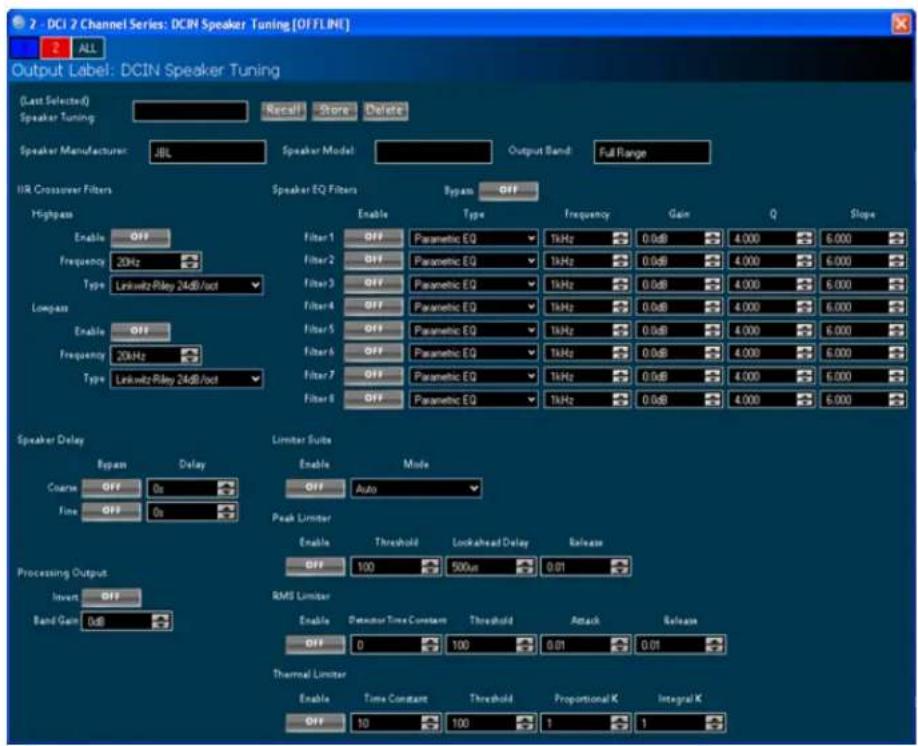Image resolution: width=918 pixels, height=746 pixels.
Task: Click Filter 1 Gain spinner arrows
Action: click(713, 238)
